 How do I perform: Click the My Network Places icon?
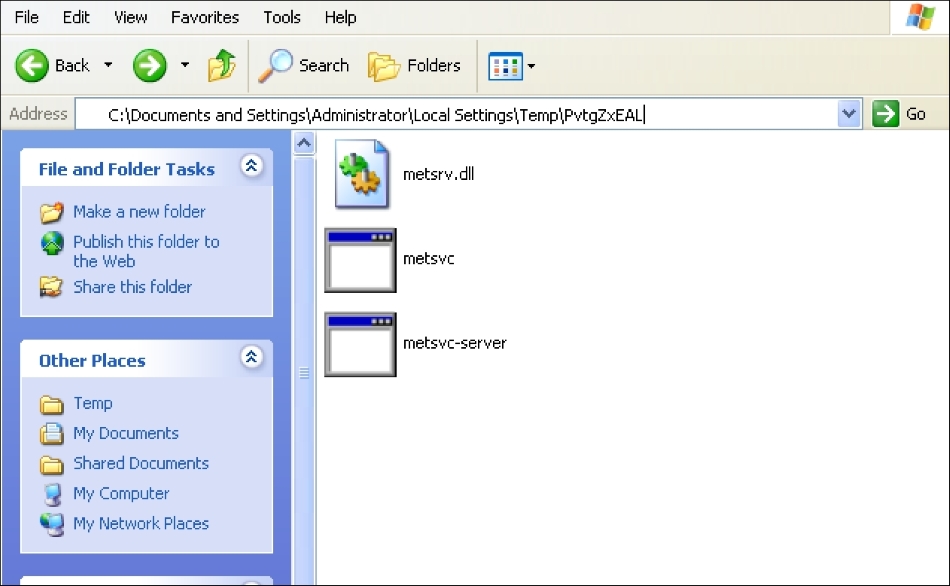(x=52, y=524)
